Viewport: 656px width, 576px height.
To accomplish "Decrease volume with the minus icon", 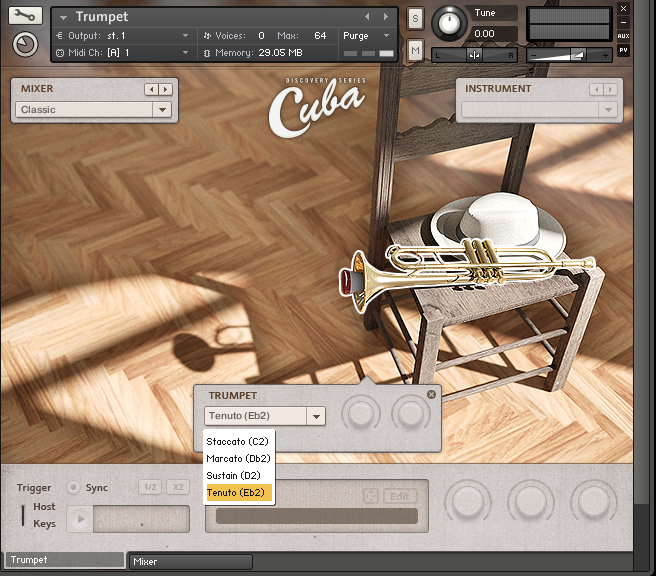I will pyautogui.click(x=533, y=55).
